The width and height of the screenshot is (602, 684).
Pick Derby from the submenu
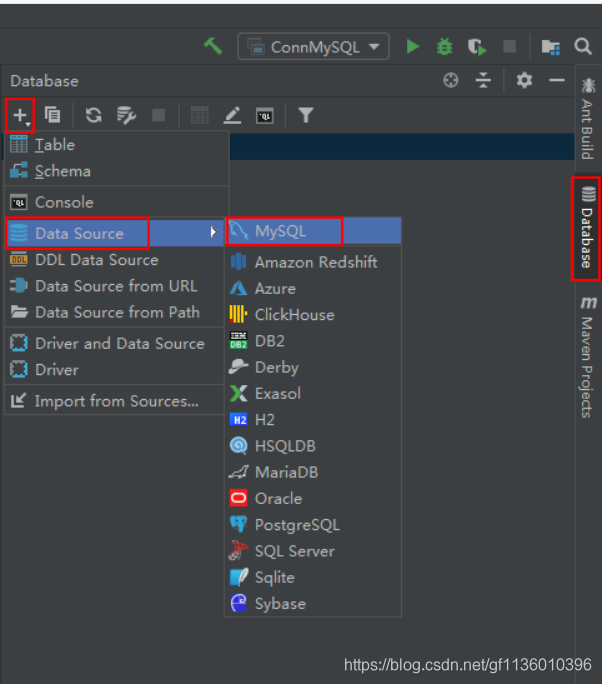(313, 367)
